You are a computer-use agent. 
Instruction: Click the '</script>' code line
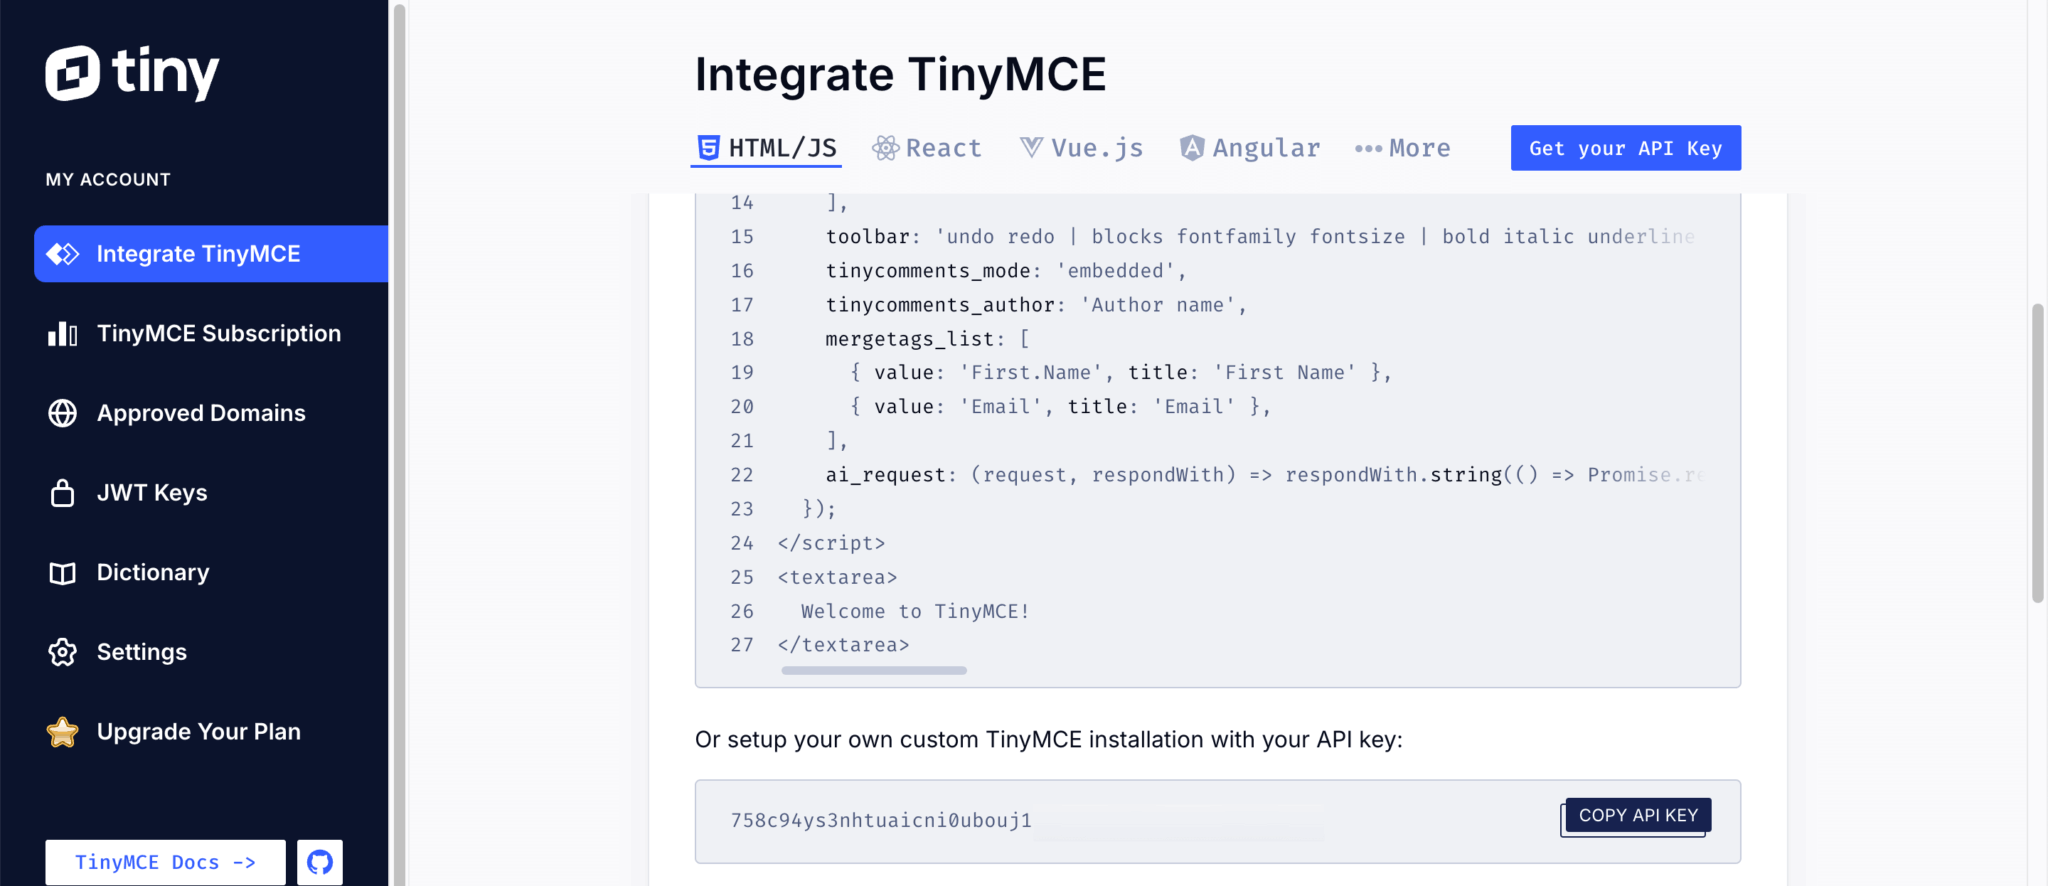click(x=831, y=543)
